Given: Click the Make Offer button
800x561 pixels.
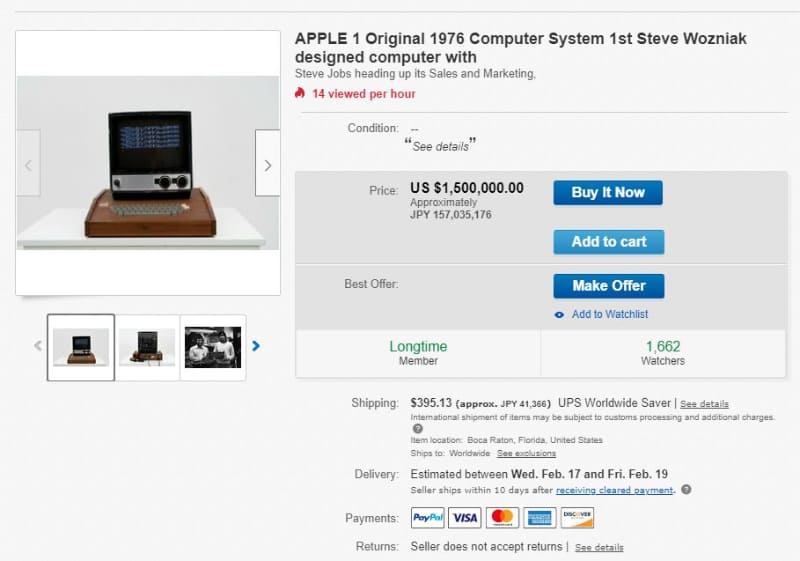Looking at the screenshot, I should click(609, 286).
